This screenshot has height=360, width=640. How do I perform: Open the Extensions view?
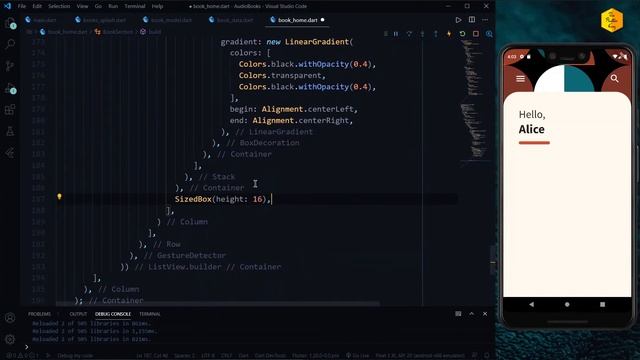10,109
